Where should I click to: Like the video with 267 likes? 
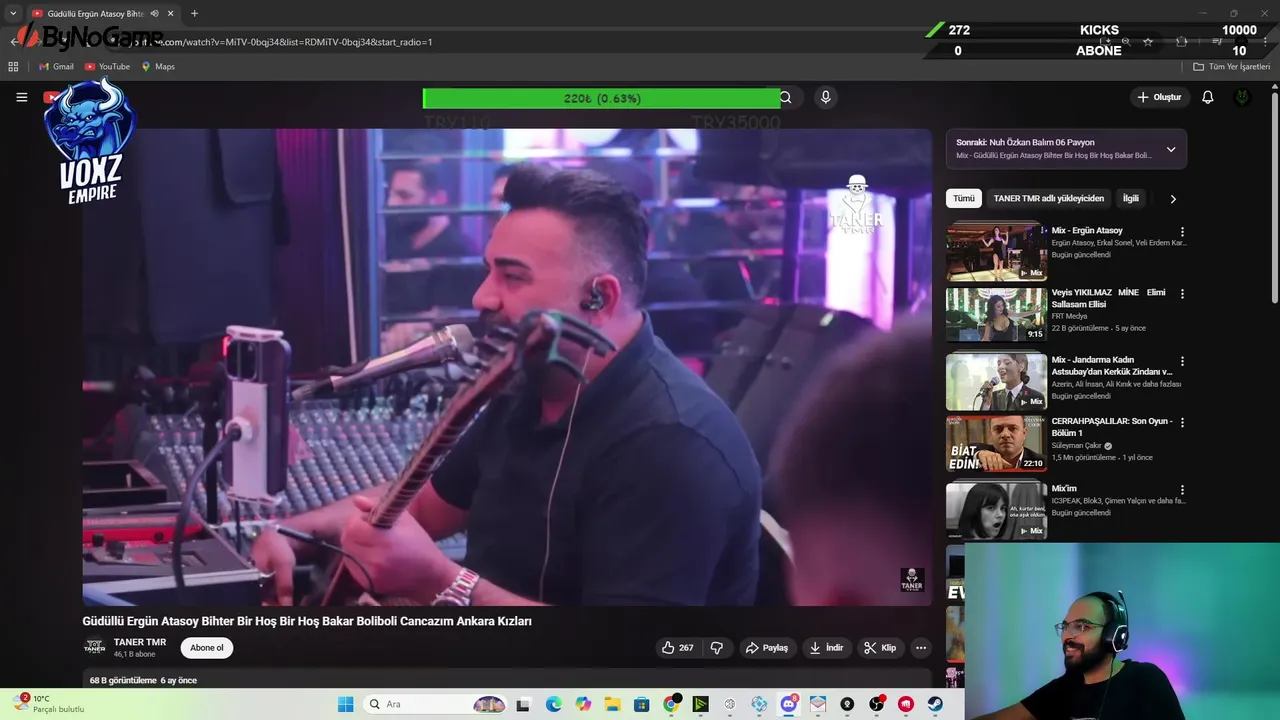677,648
